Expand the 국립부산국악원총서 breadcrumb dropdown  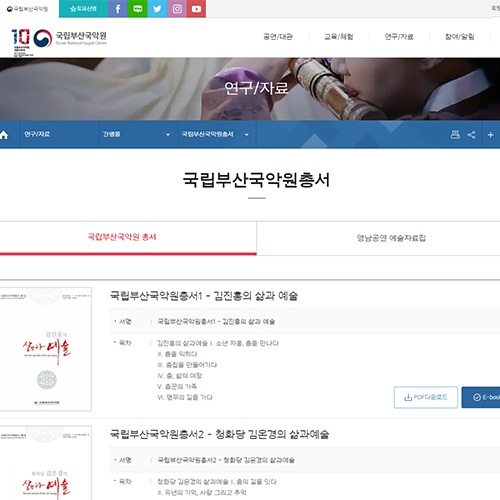pyautogui.click(x=216, y=134)
